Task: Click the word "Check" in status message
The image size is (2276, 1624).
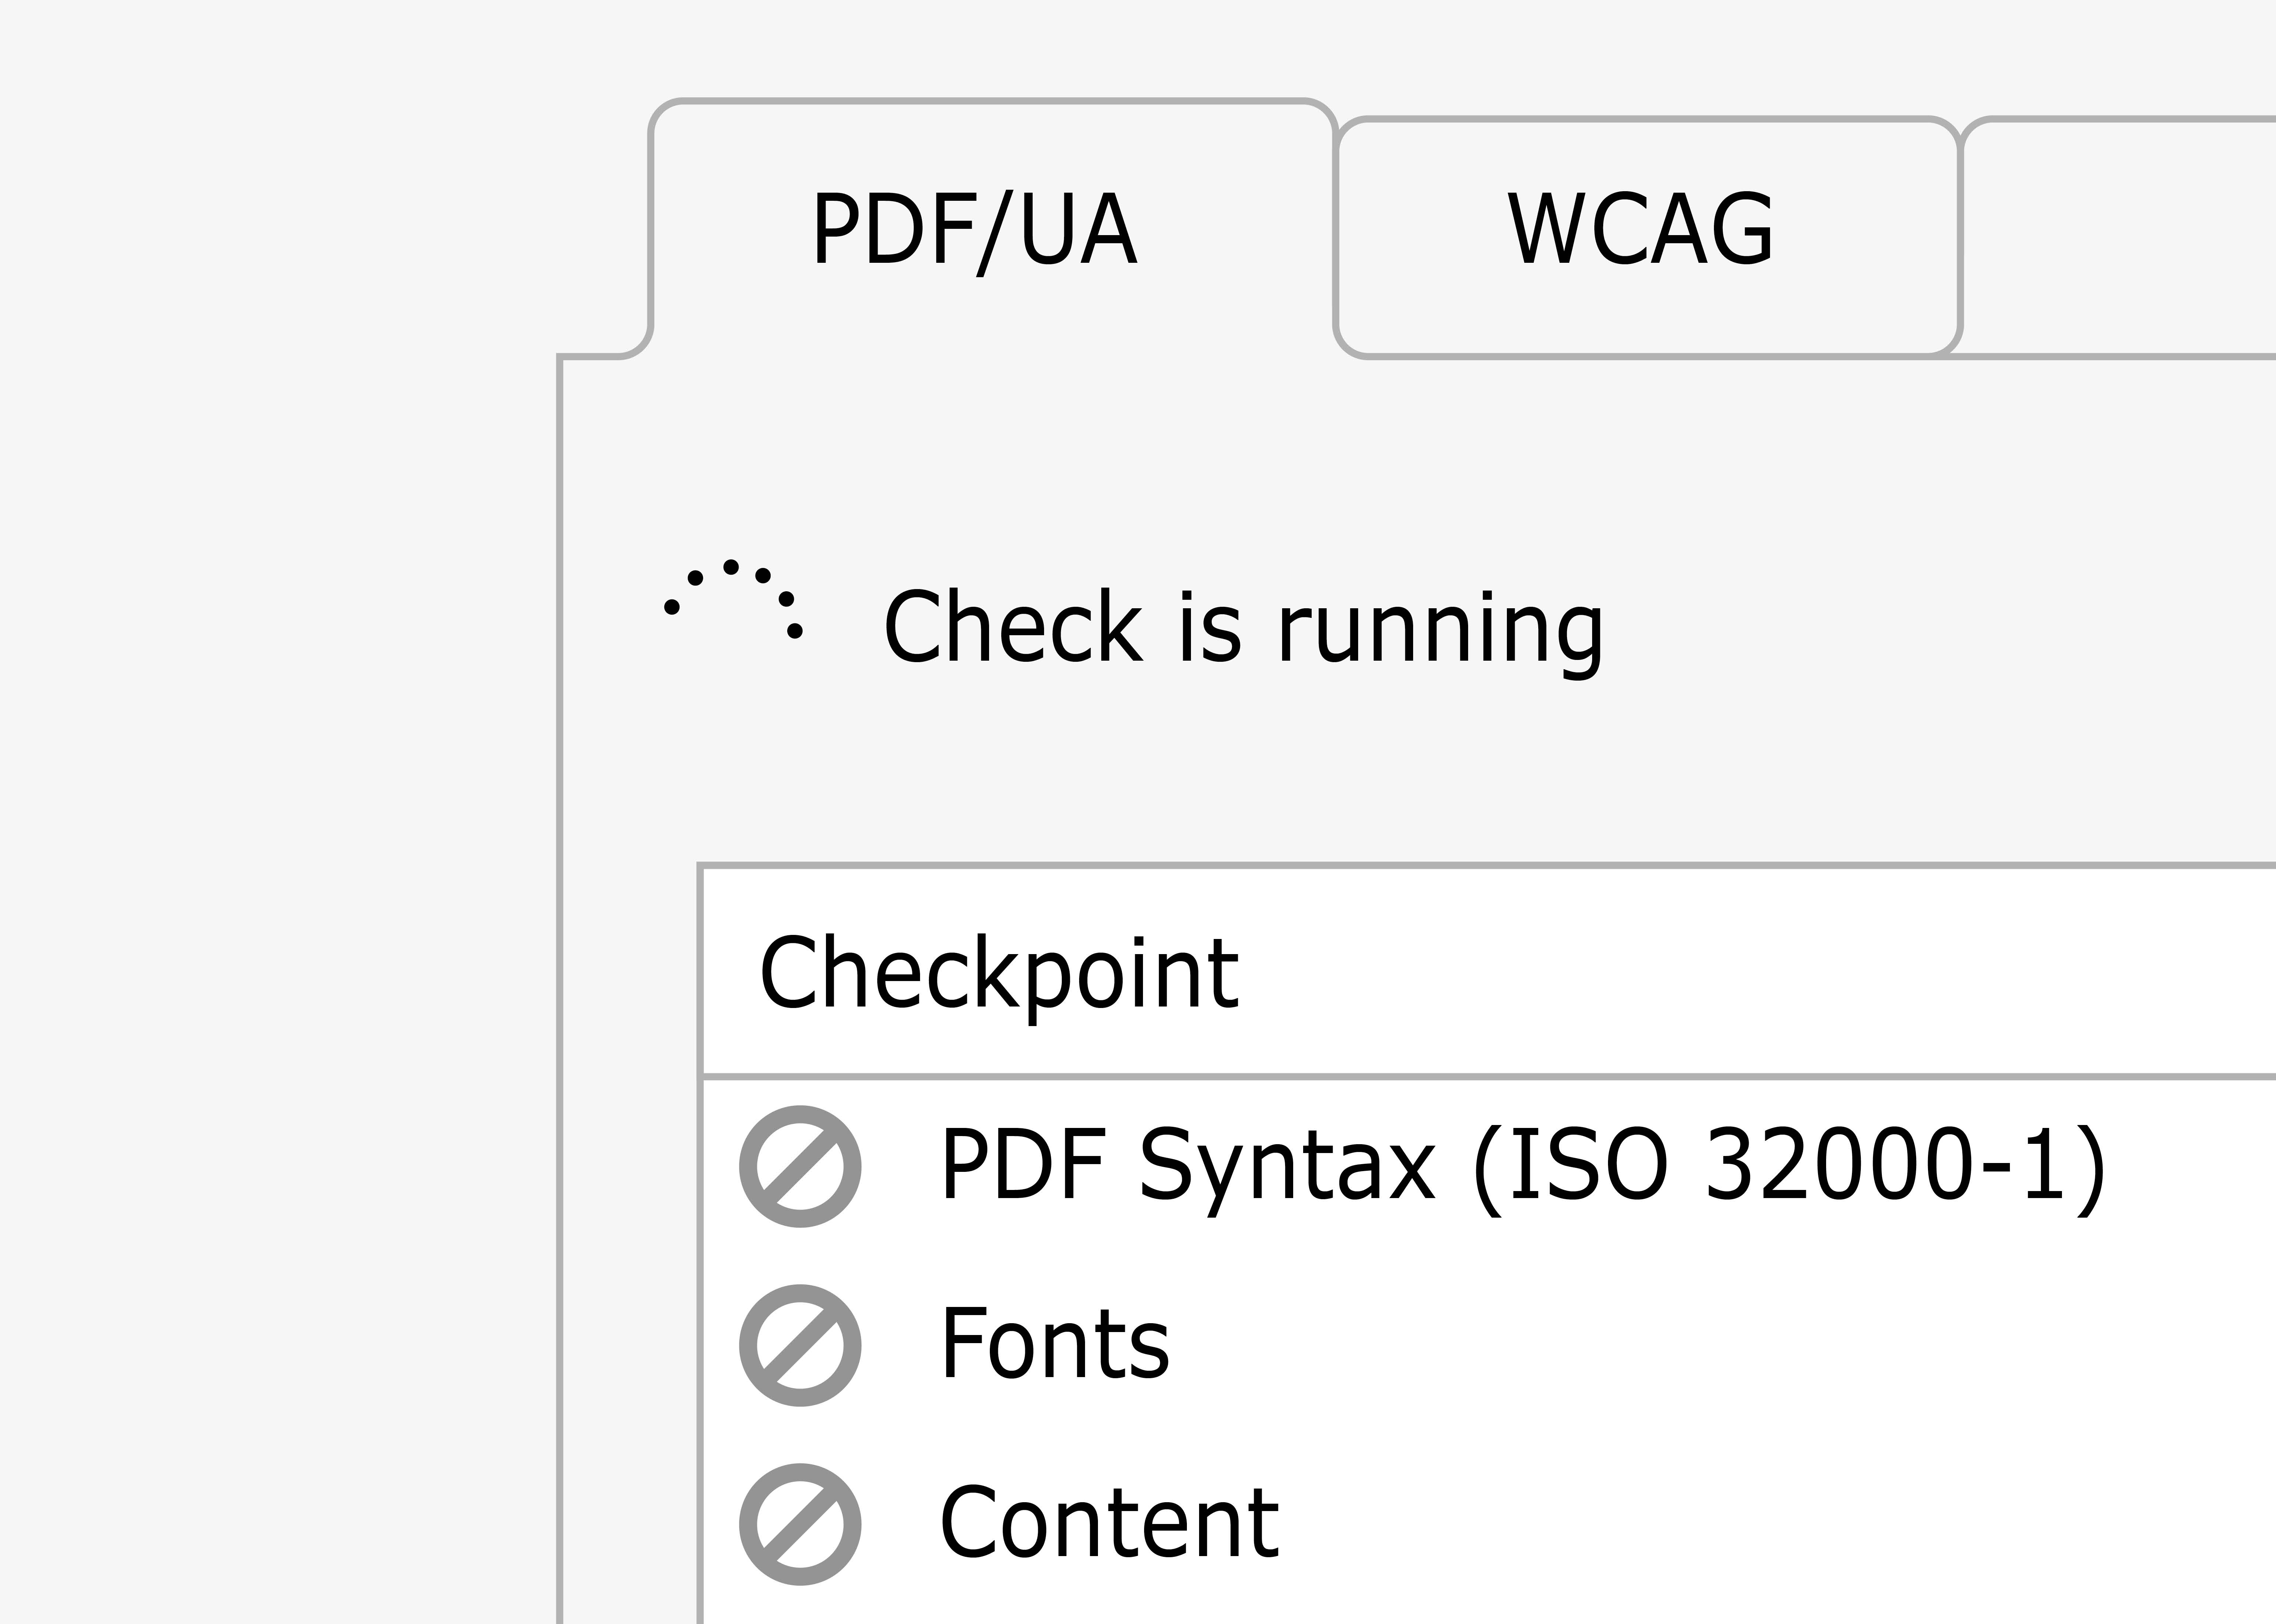Action: 1013,626
